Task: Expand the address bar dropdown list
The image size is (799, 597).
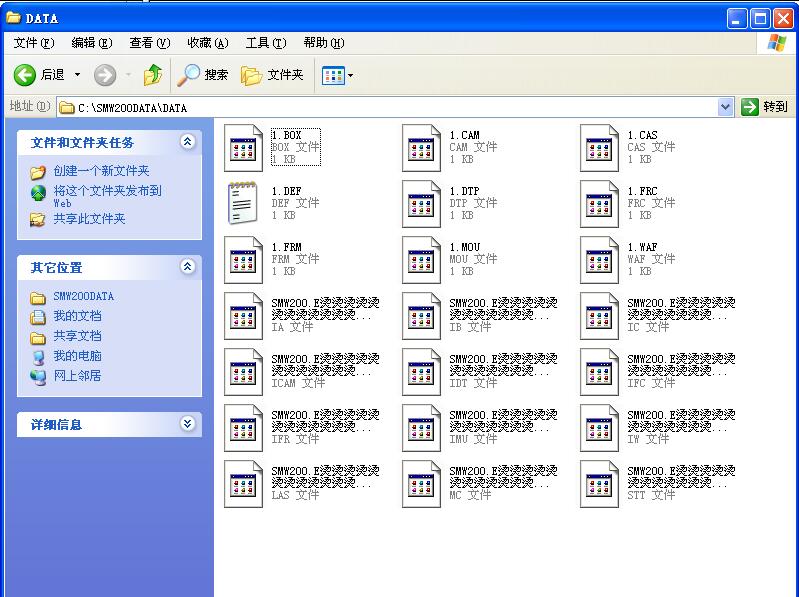Action: [725, 107]
